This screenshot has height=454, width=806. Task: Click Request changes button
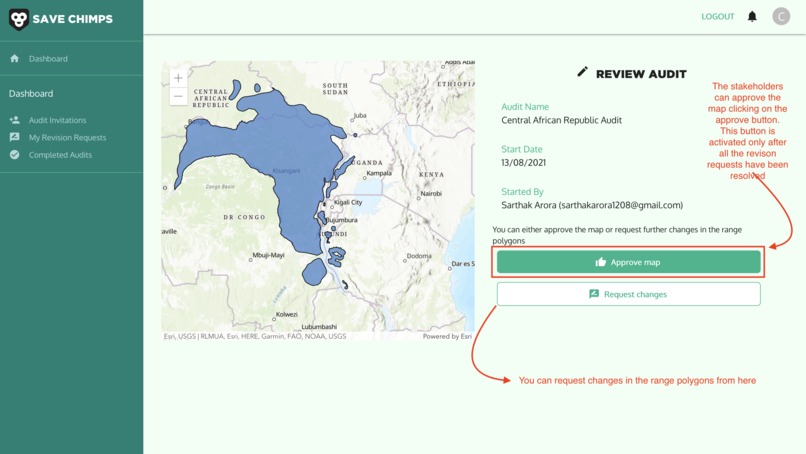click(629, 294)
